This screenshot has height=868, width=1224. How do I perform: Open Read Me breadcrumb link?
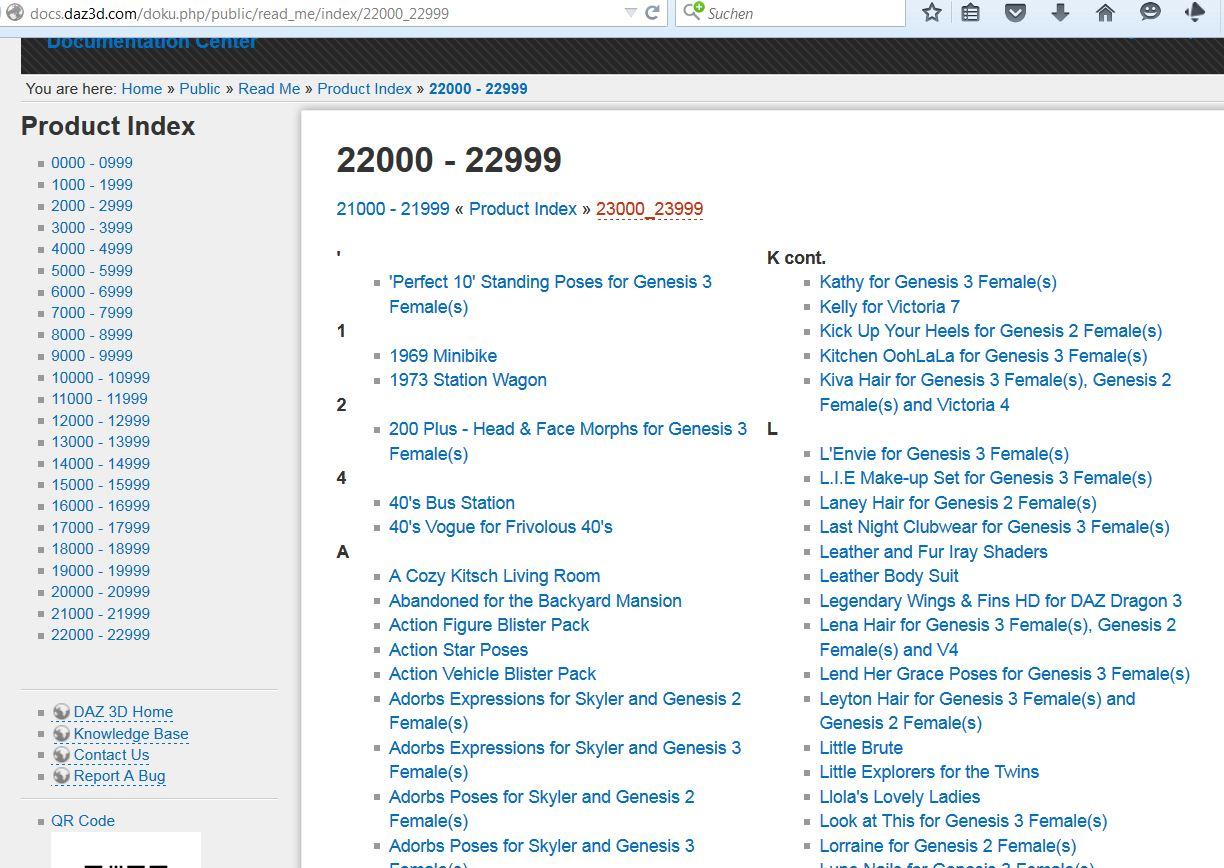(x=269, y=88)
